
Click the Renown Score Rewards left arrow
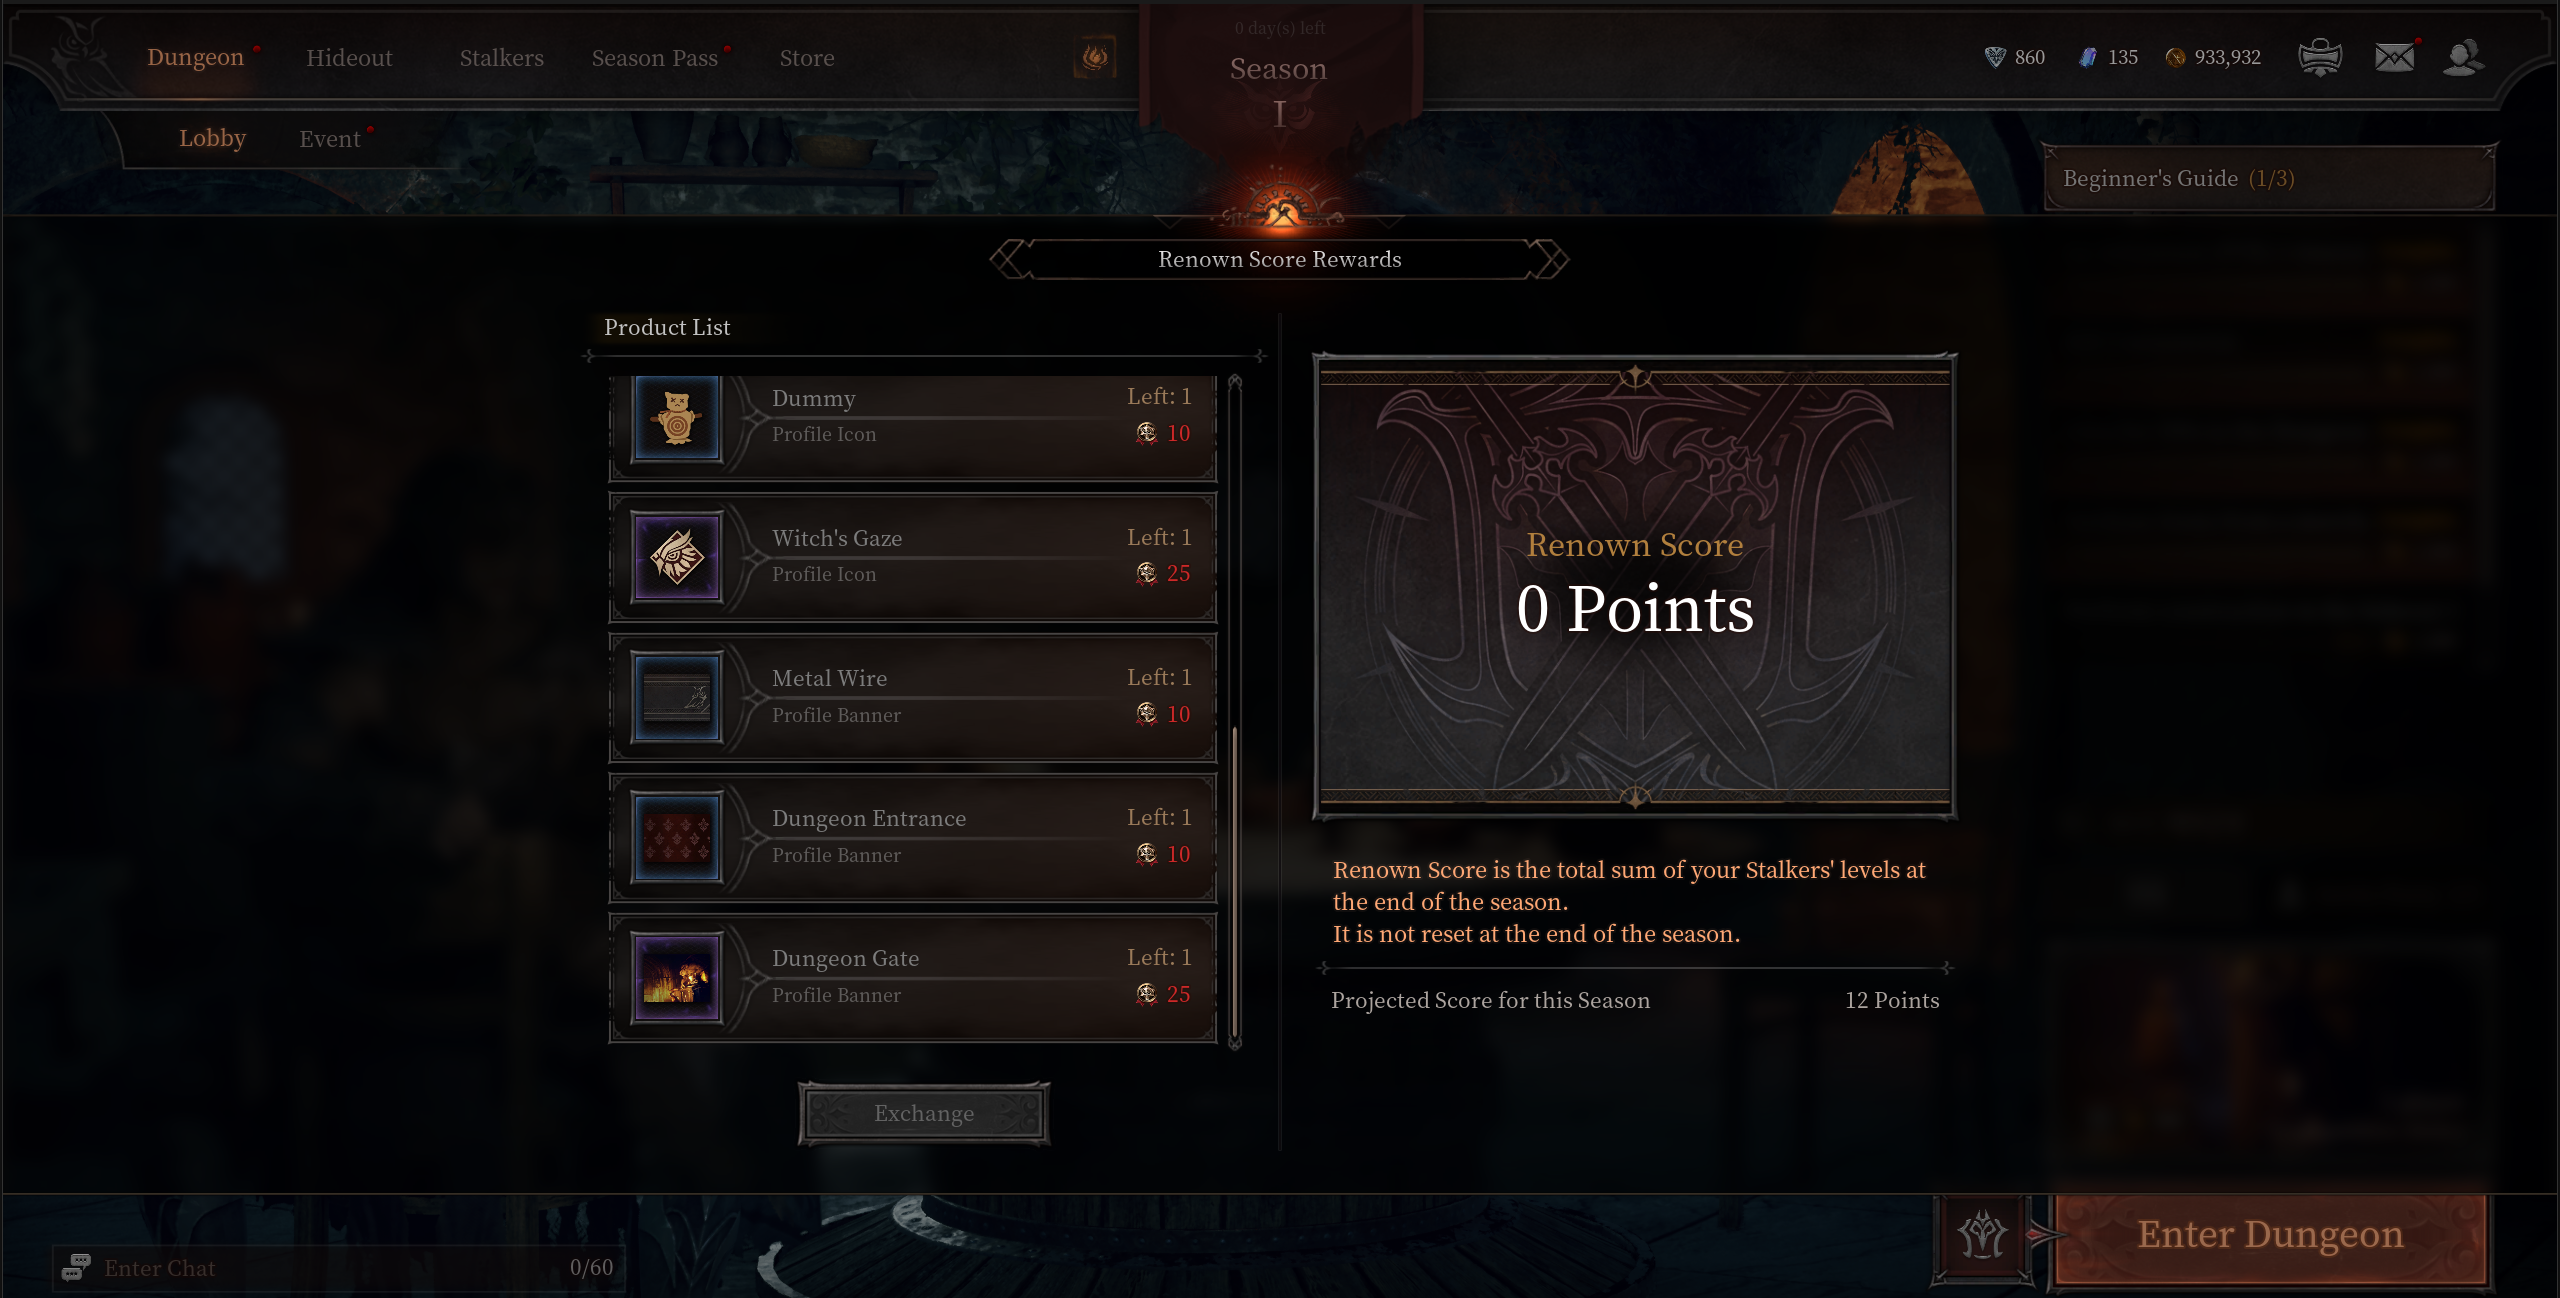click(1009, 260)
